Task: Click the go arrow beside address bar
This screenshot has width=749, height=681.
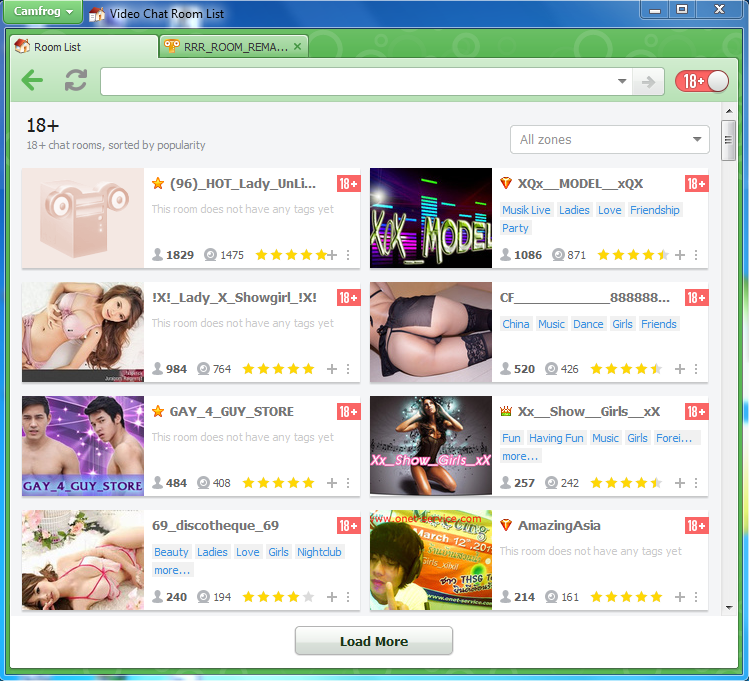Action: tap(648, 82)
